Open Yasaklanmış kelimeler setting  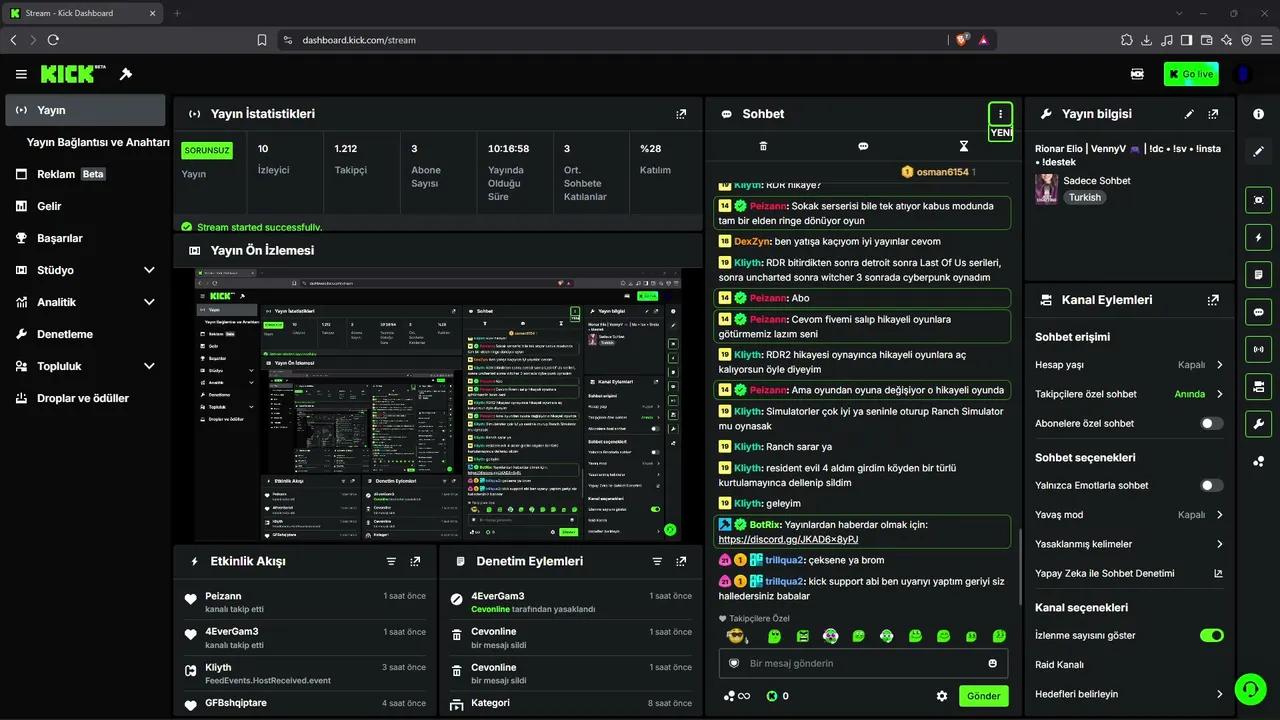1129,544
